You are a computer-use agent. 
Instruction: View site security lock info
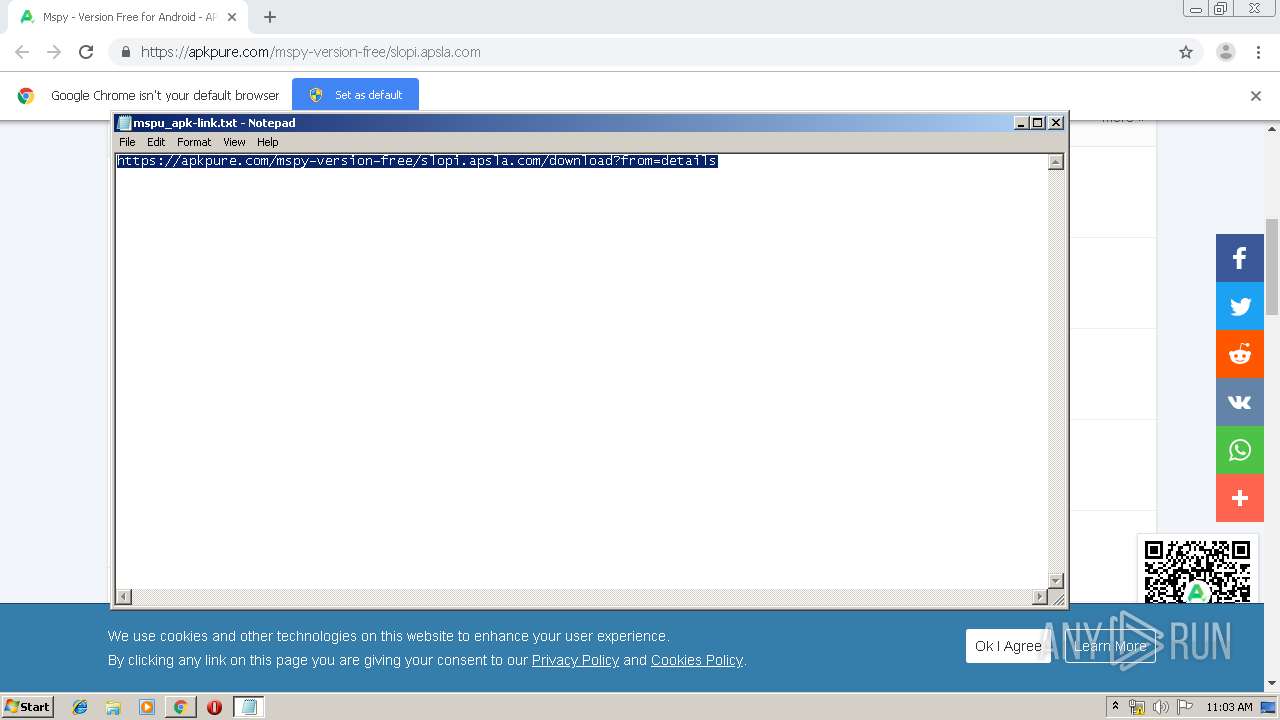(126, 52)
